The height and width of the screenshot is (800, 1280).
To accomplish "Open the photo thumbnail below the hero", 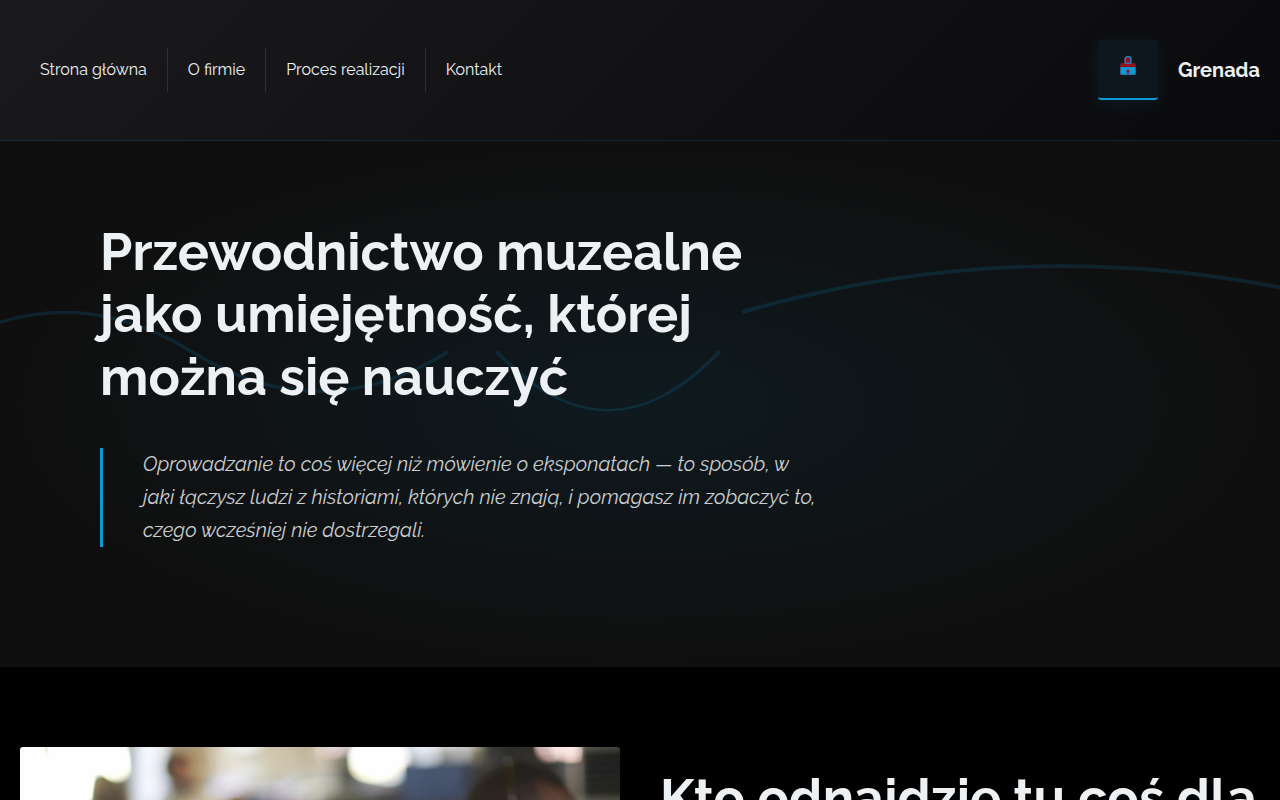I will (x=320, y=773).
